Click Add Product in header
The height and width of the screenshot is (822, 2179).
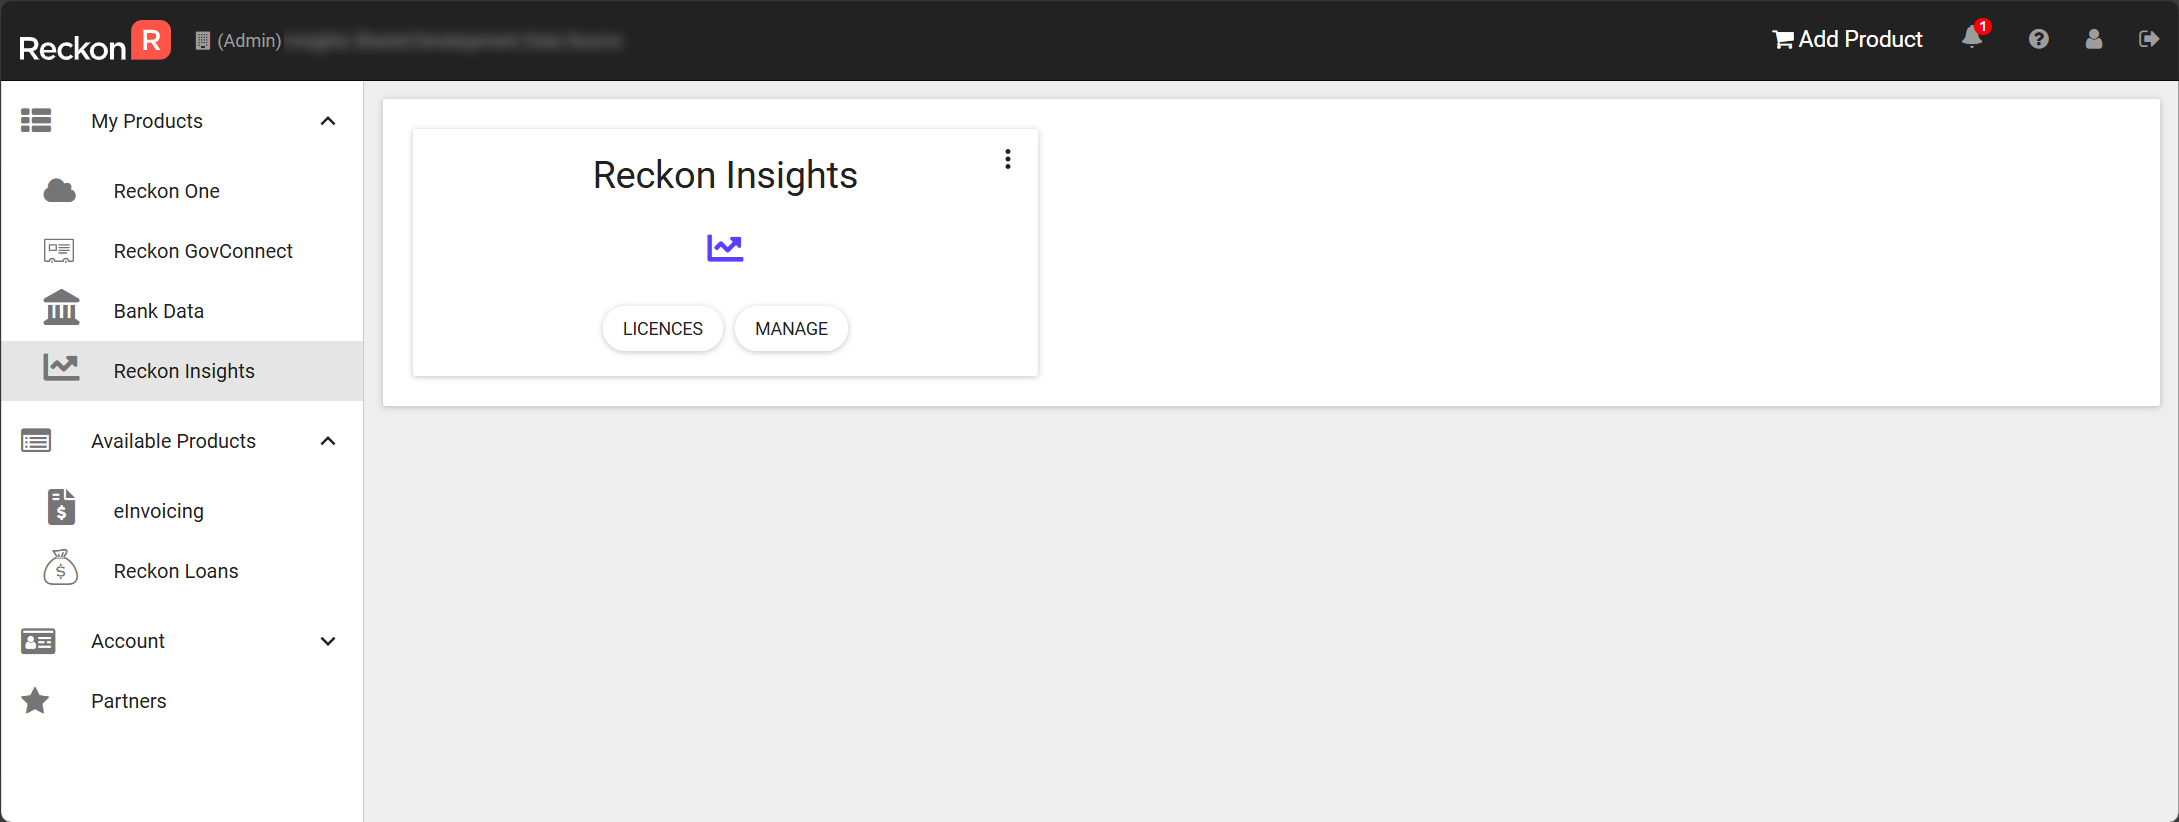pyautogui.click(x=1848, y=39)
